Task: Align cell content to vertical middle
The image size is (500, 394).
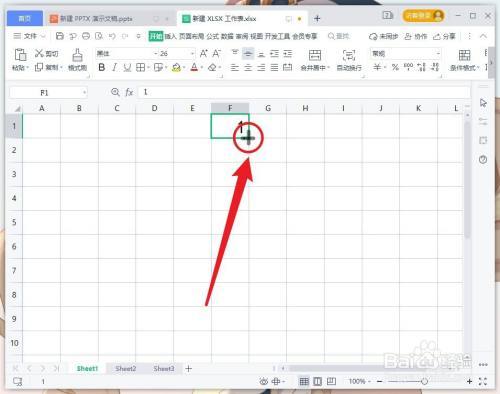Action: pos(248,53)
